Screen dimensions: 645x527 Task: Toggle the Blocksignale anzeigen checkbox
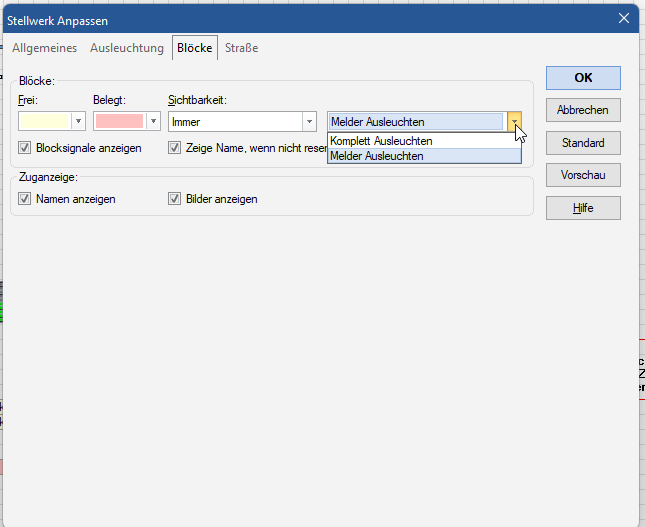25,148
